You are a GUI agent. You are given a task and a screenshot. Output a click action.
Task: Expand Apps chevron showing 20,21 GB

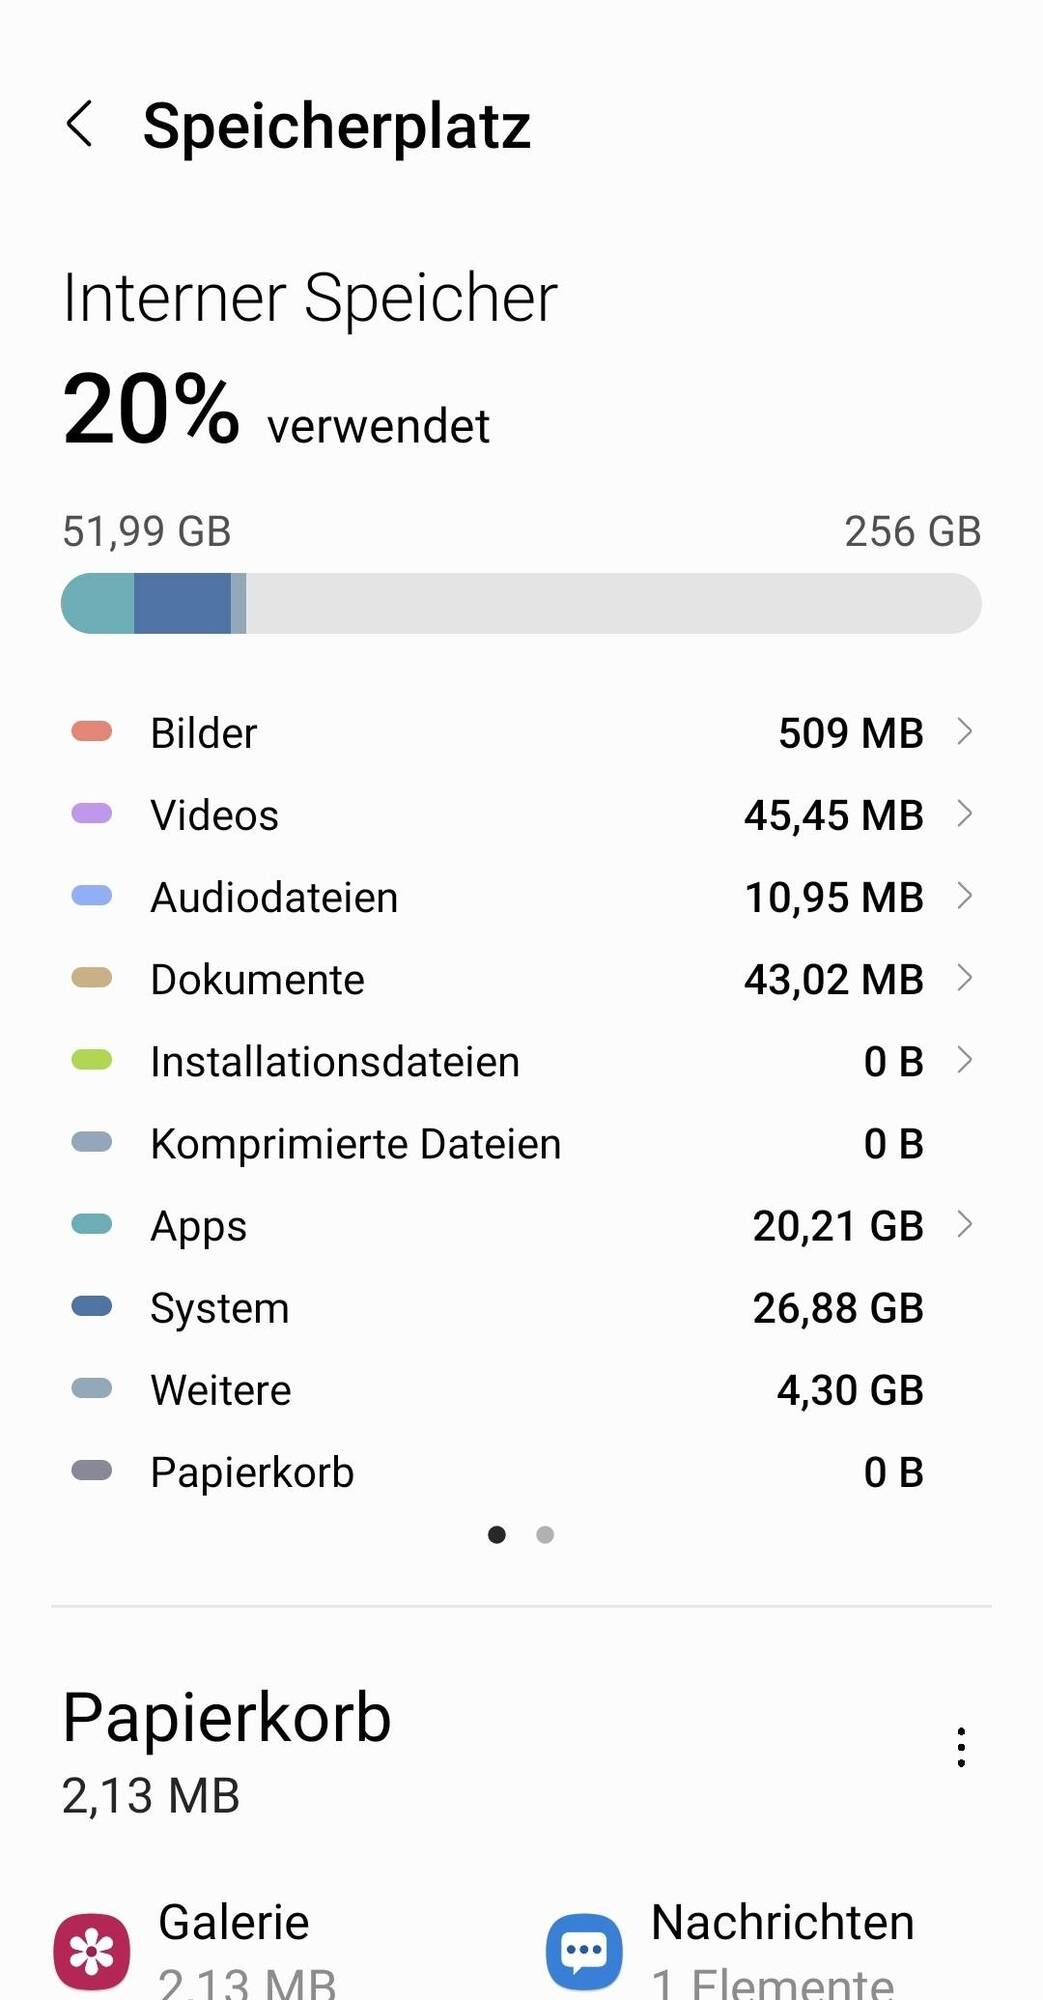964,1224
